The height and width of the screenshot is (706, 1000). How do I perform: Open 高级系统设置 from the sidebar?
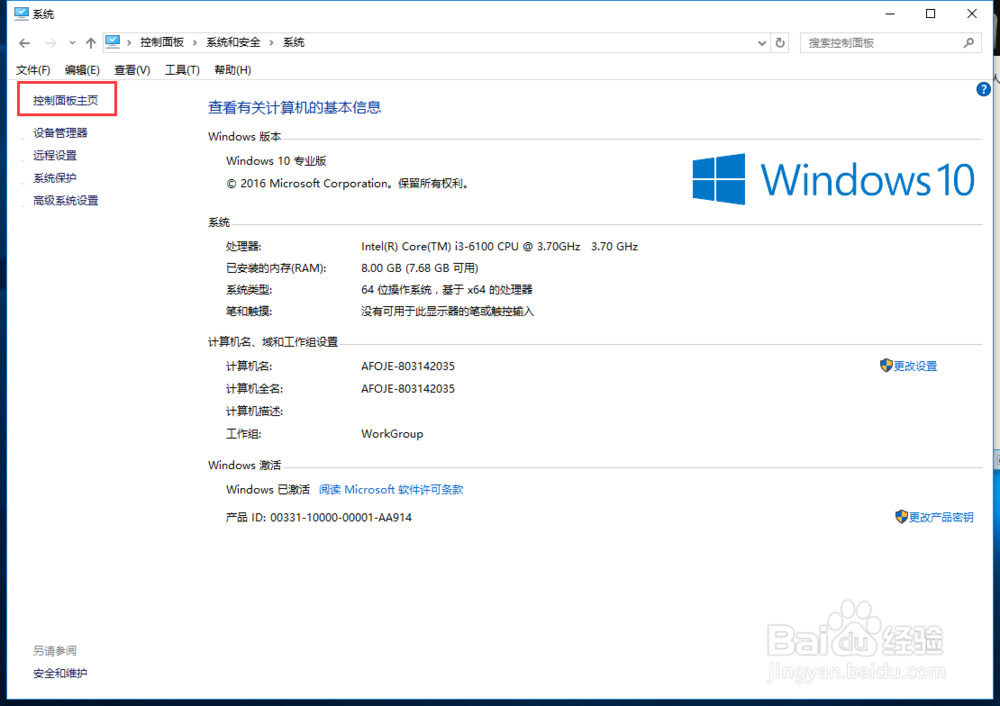coord(65,200)
